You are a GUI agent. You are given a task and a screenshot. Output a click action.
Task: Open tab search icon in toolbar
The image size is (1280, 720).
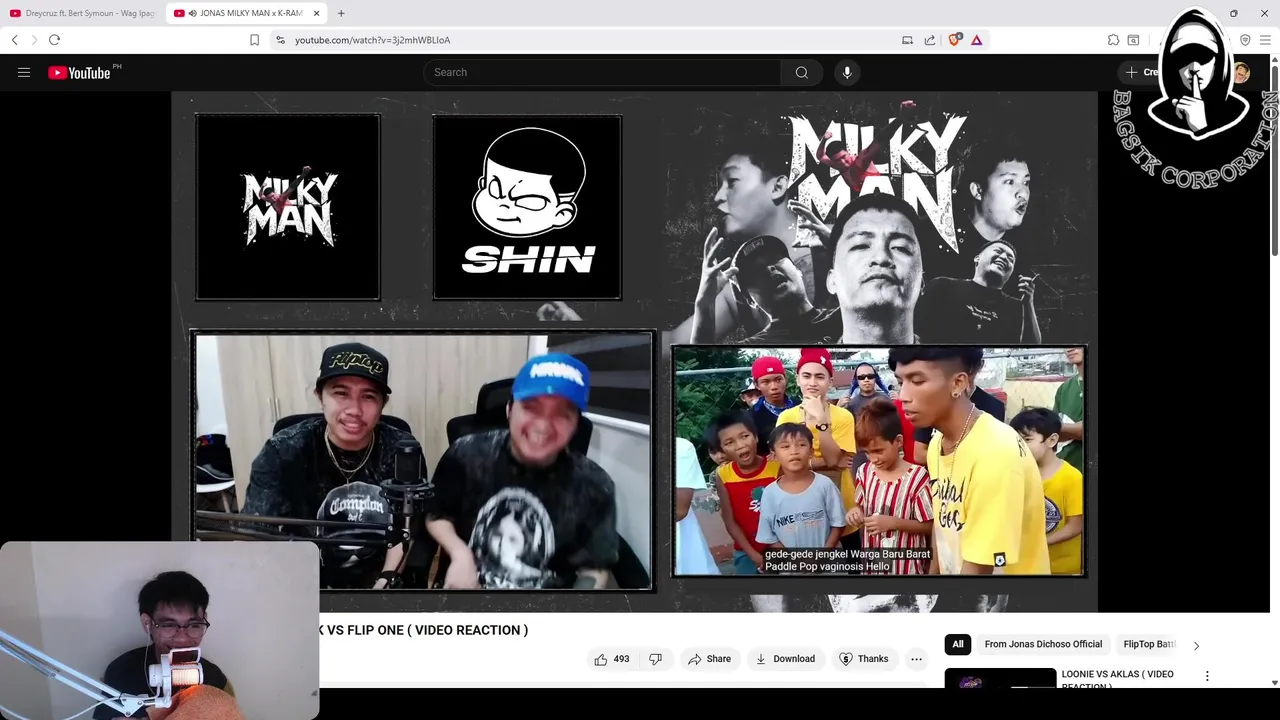1133,40
